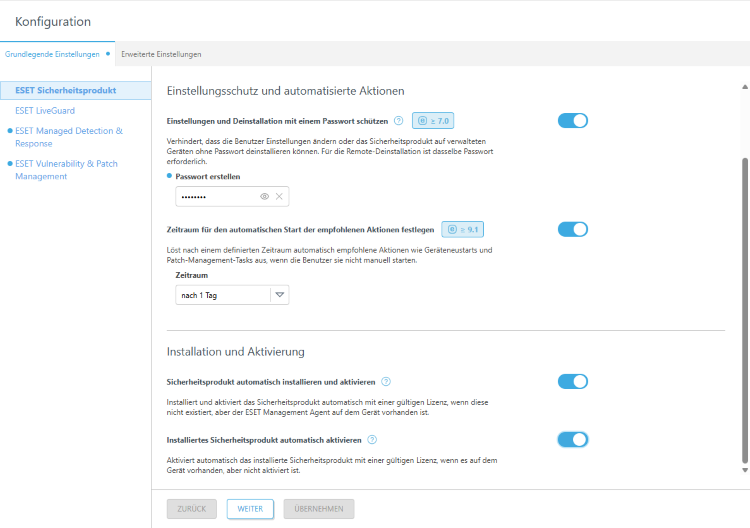Screen dimensions: 750x528
Task: Click into the Passwort erstellen field
Action: [215, 197]
